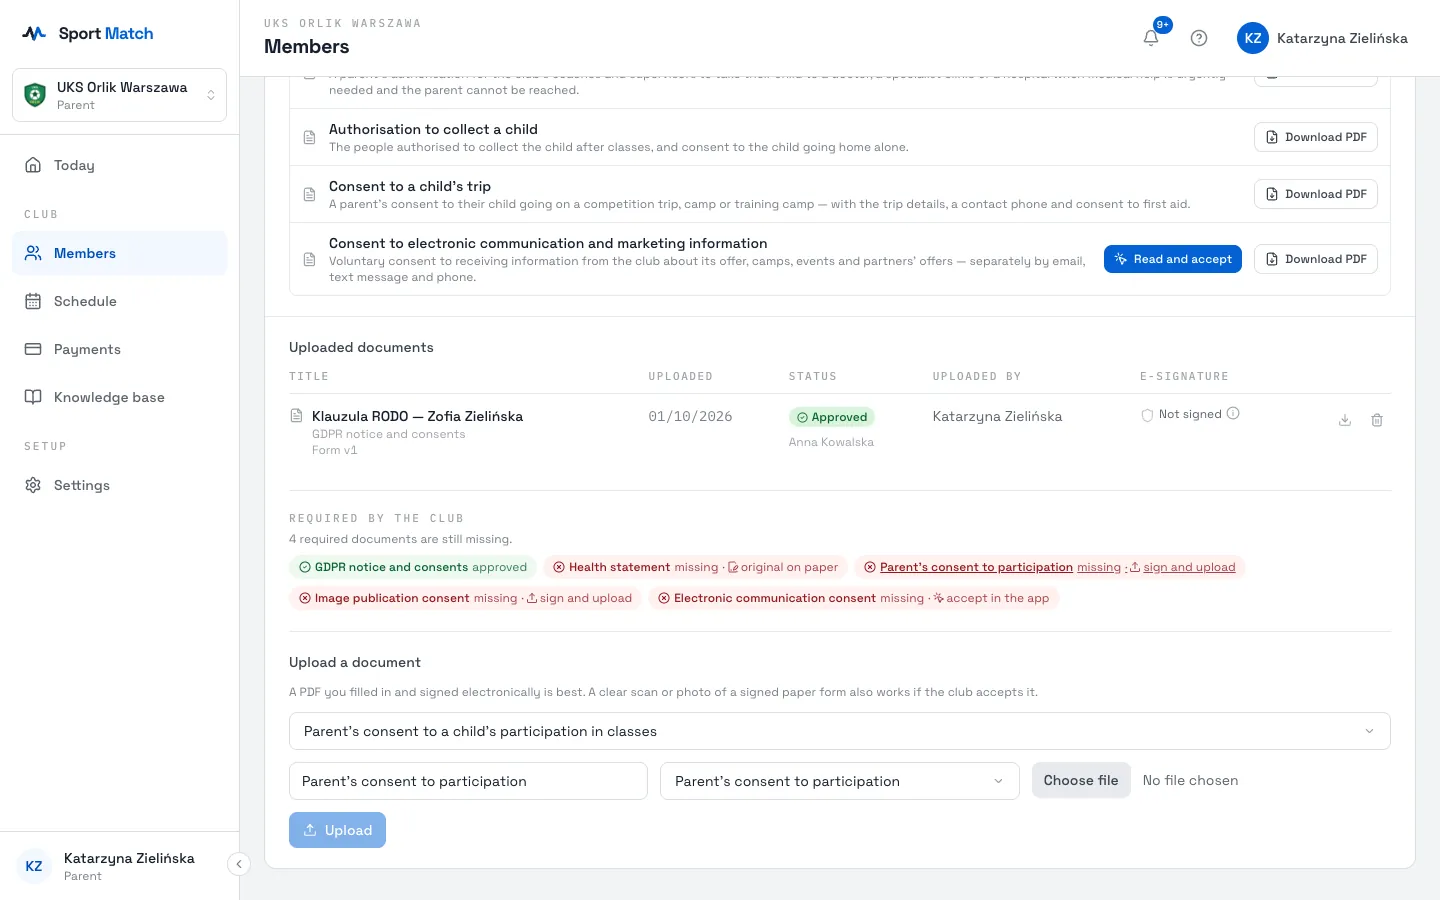1440x900 pixels.
Task: Open the Parent's consent to participation type dropdown
Action: (840, 781)
